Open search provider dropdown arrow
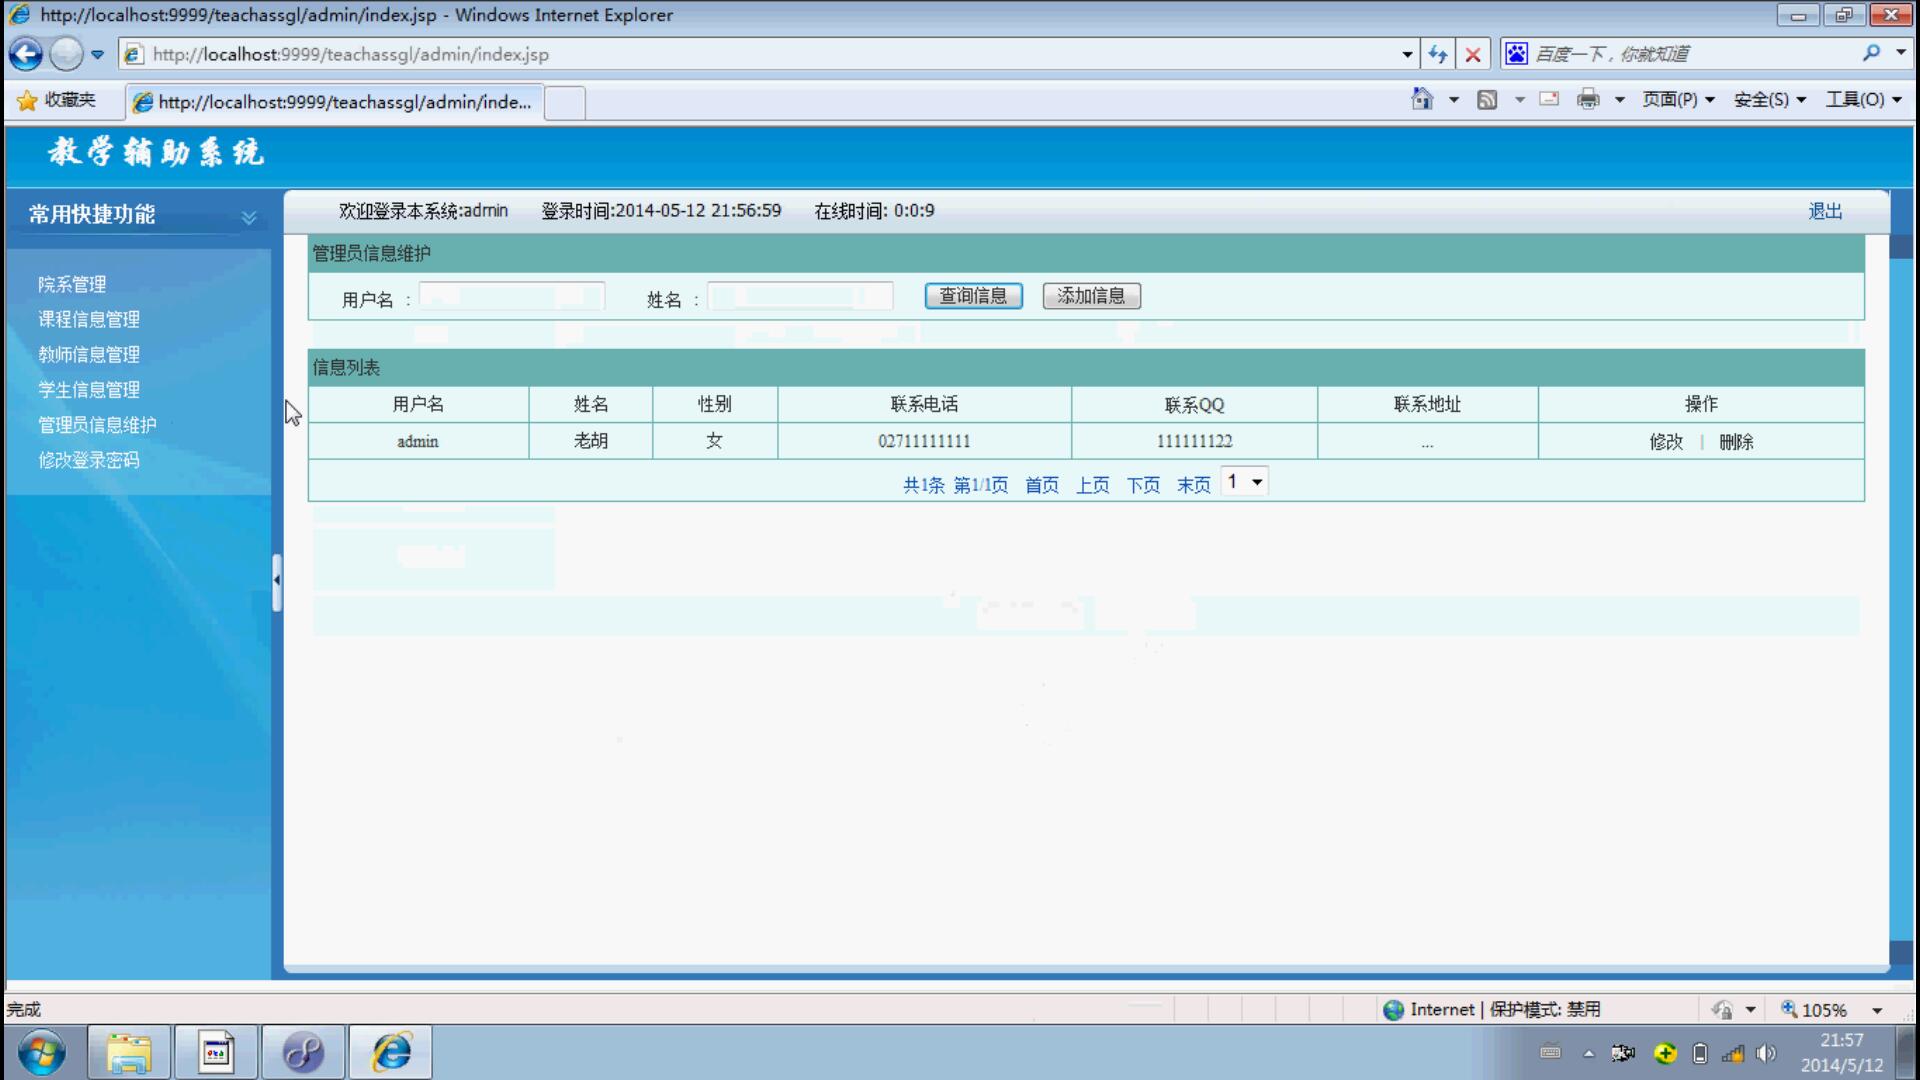 tap(1900, 53)
